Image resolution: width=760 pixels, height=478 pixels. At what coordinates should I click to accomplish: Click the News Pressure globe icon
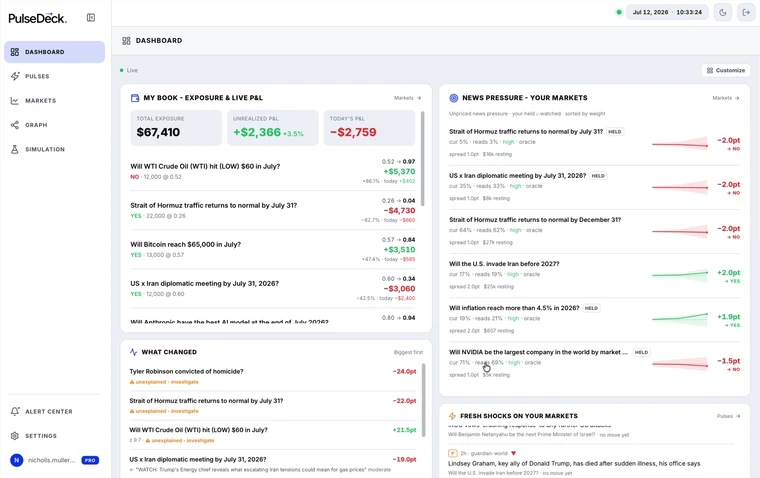point(454,98)
